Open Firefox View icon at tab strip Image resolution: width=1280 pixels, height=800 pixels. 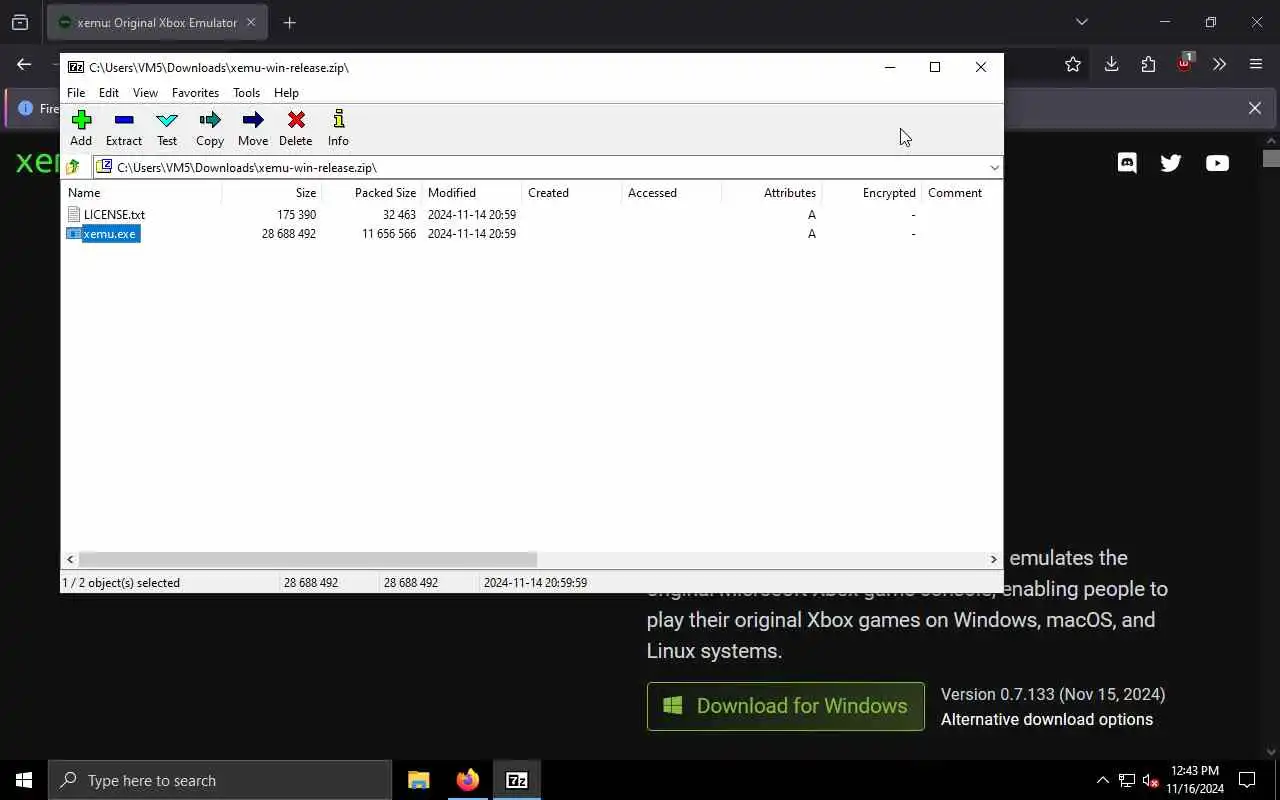20,22
